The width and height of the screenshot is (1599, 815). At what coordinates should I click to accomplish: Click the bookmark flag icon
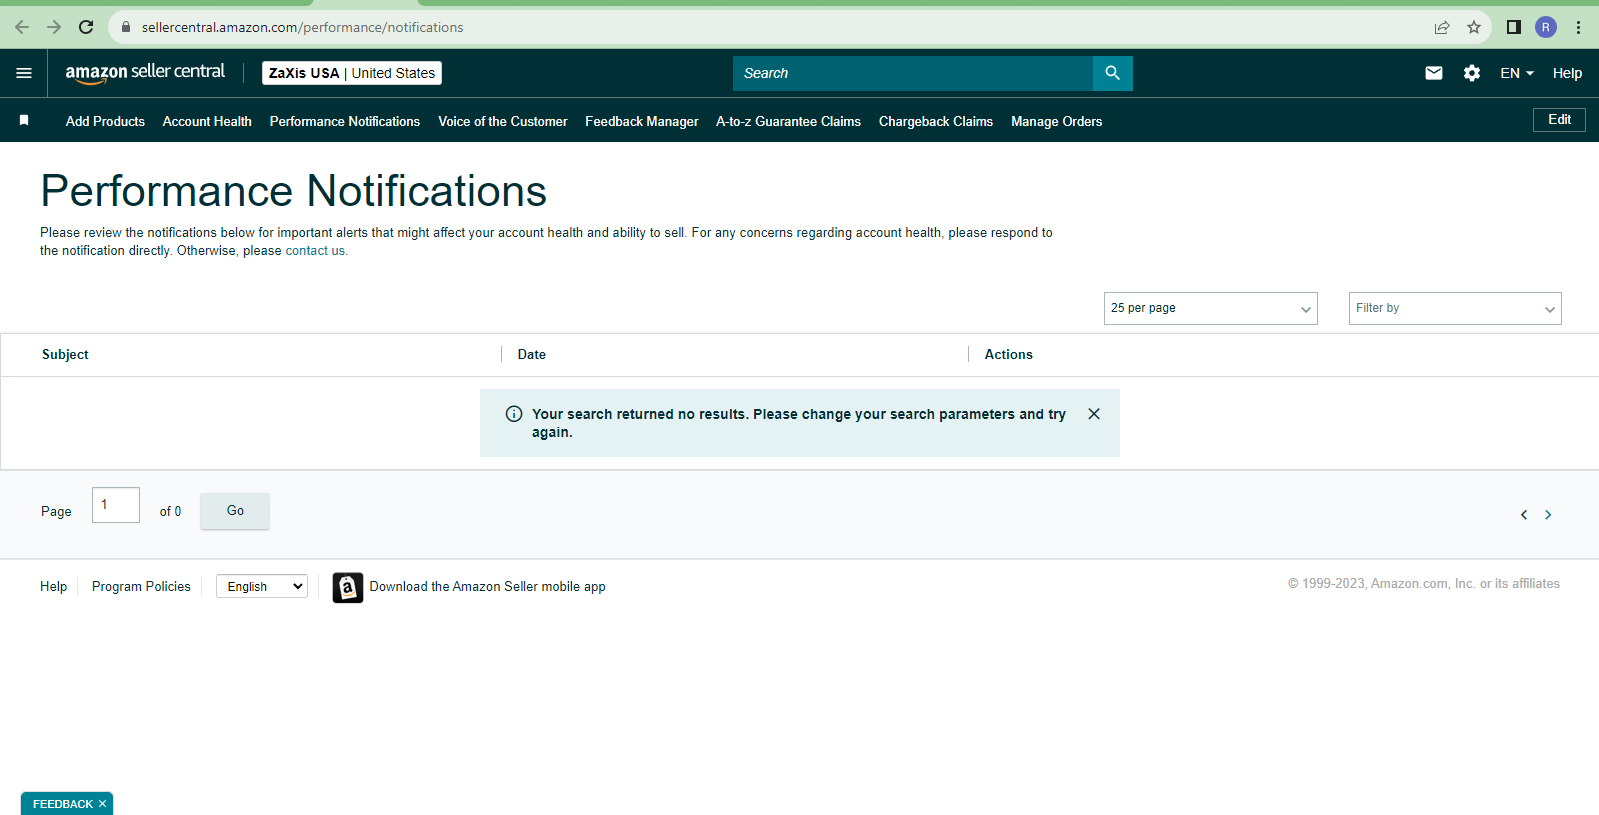(24, 121)
